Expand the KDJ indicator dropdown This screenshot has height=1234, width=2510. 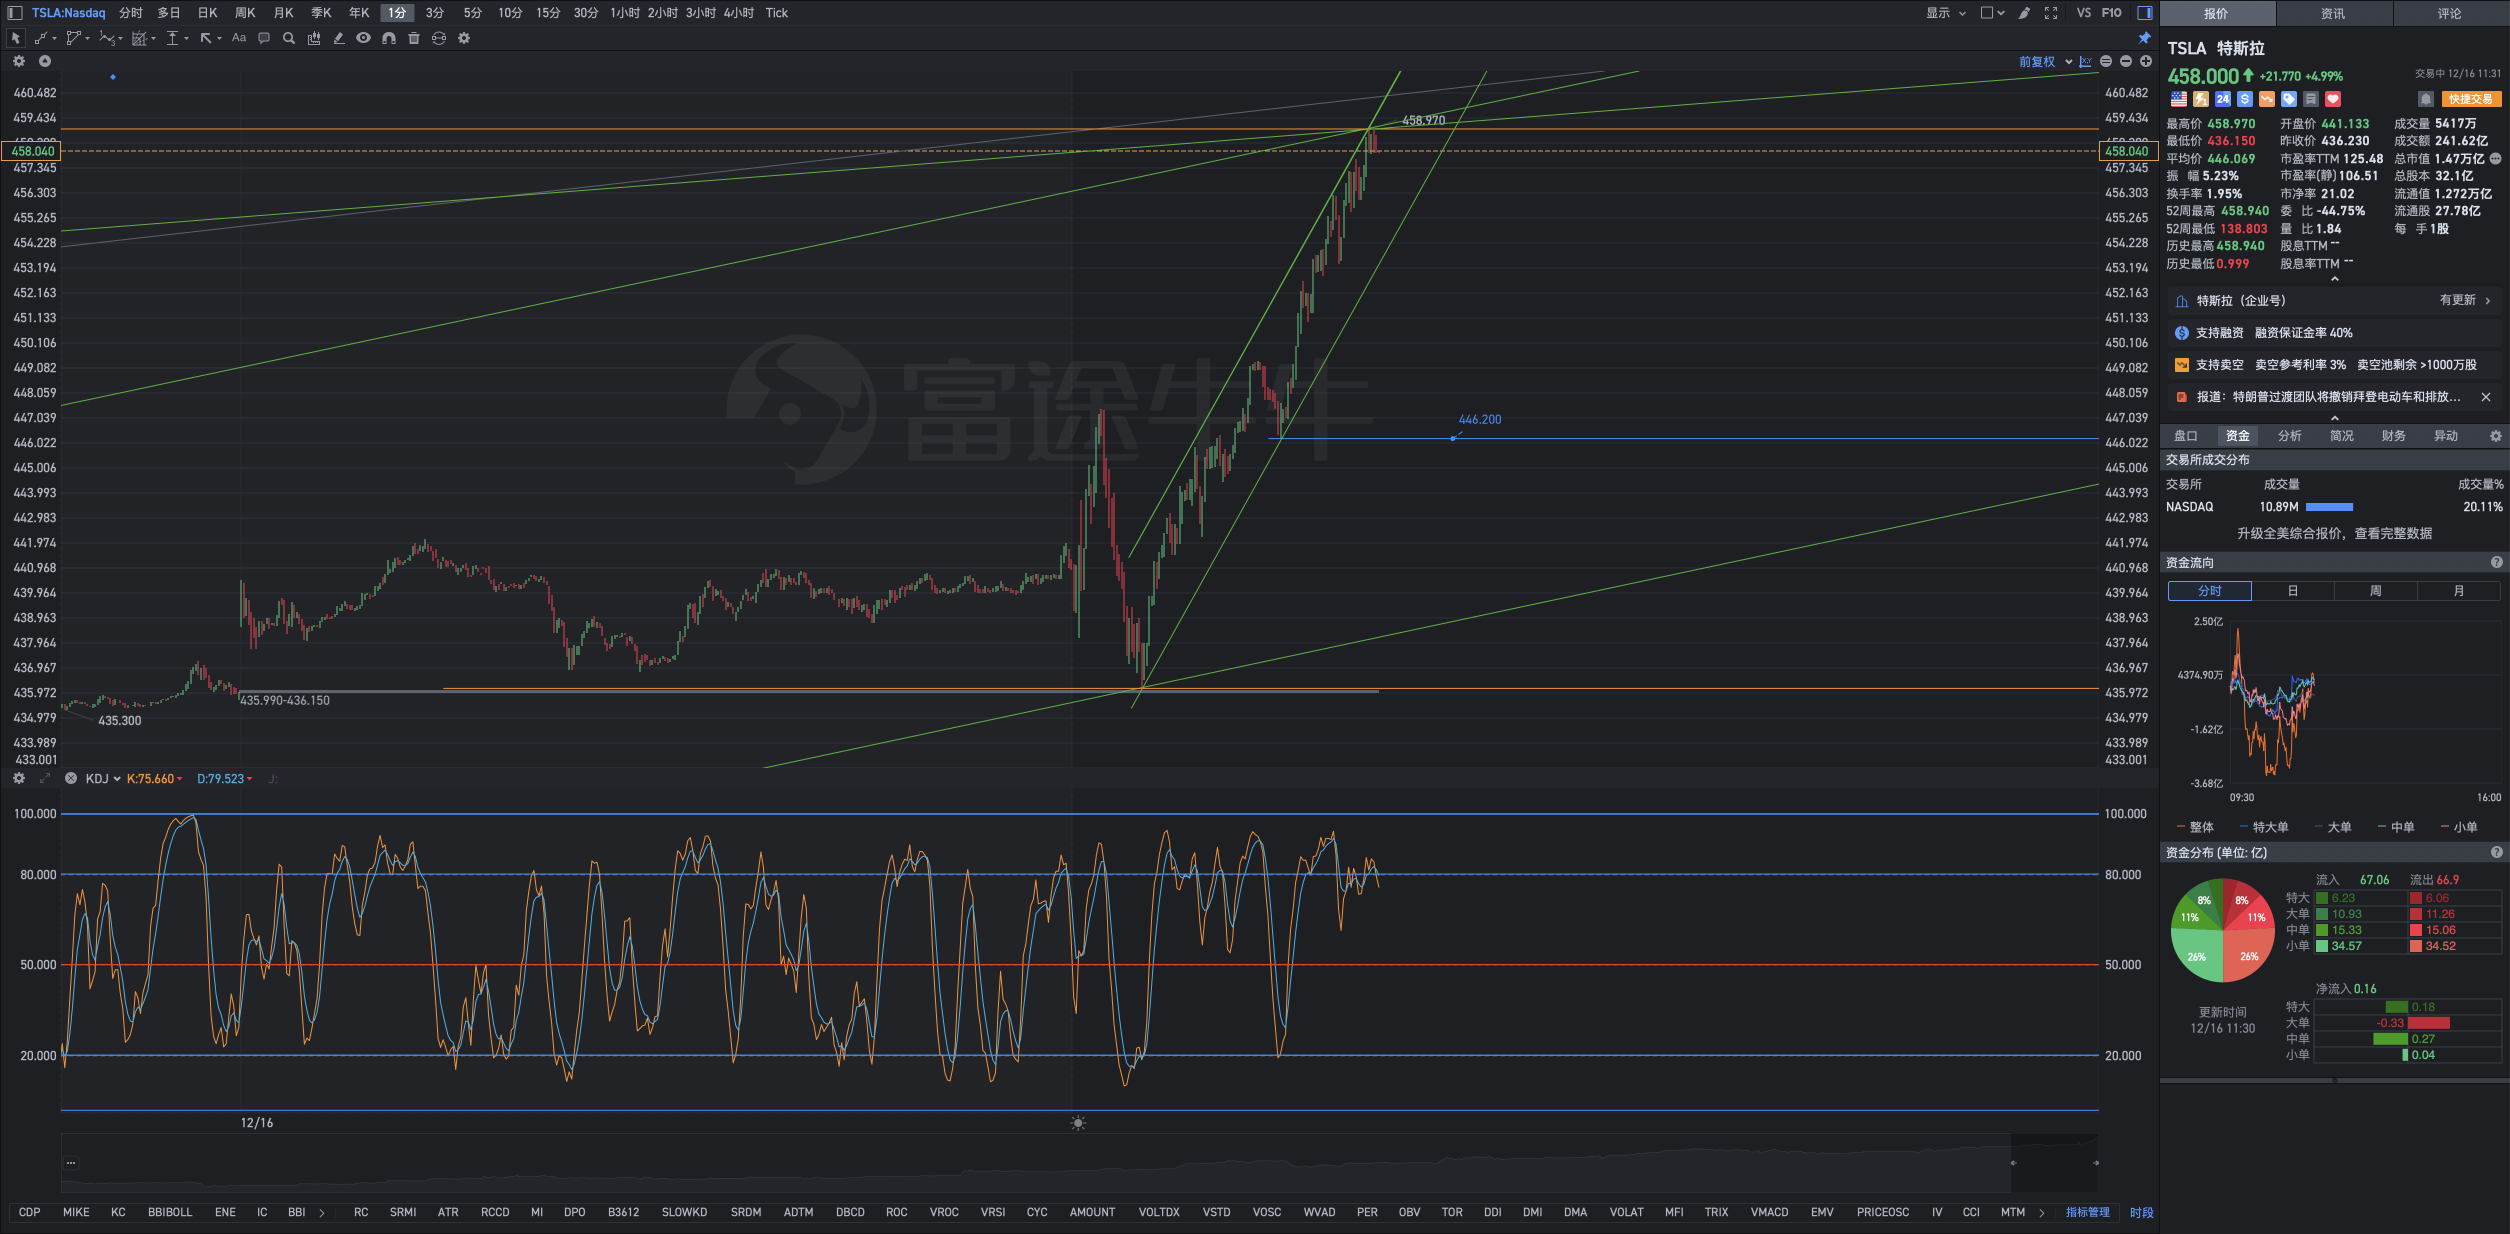pyautogui.click(x=103, y=779)
